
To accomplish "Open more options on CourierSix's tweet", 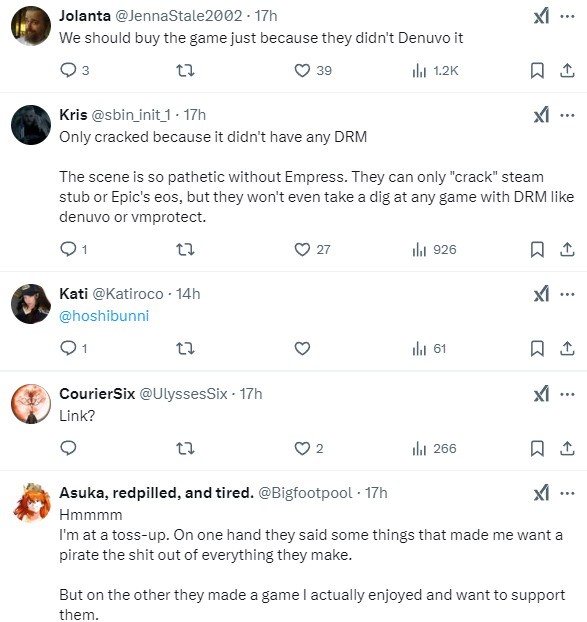I will (567, 394).
